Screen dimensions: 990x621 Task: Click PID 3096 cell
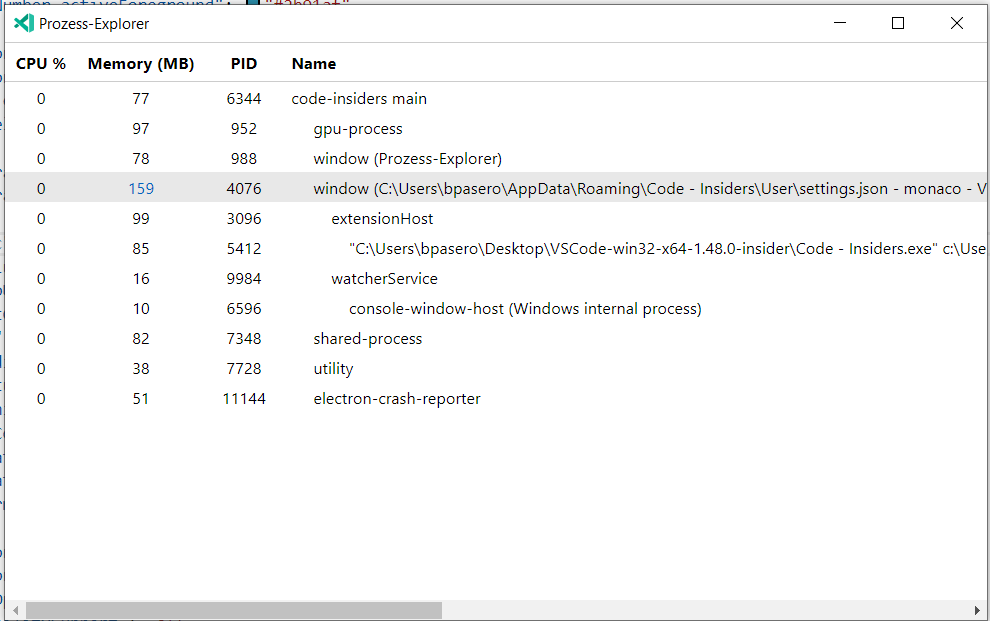click(244, 218)
